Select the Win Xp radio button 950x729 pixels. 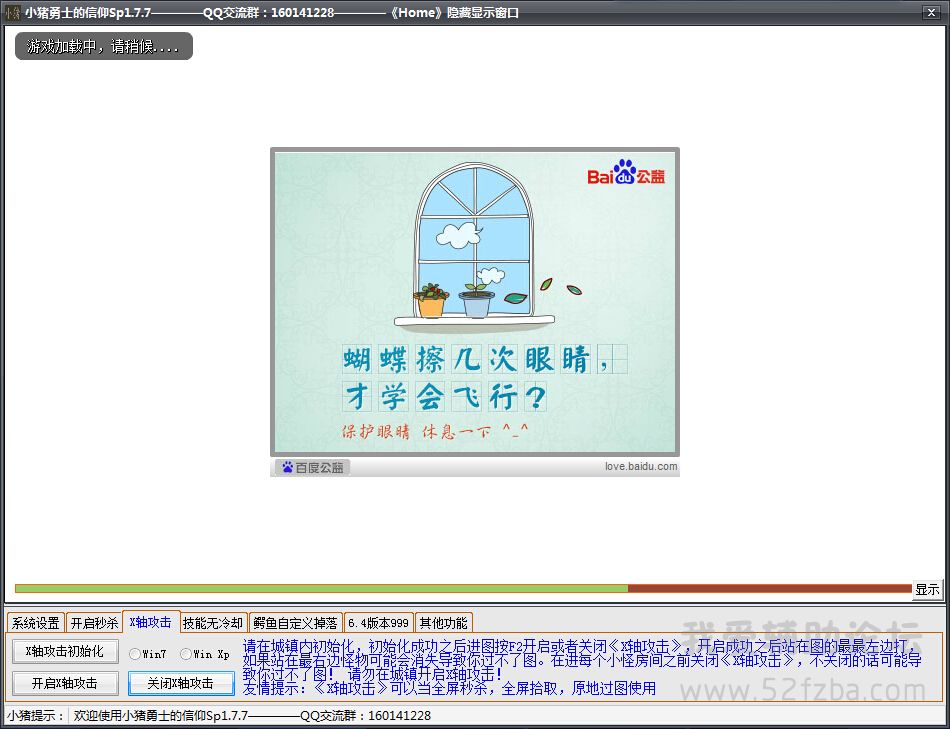185,654
